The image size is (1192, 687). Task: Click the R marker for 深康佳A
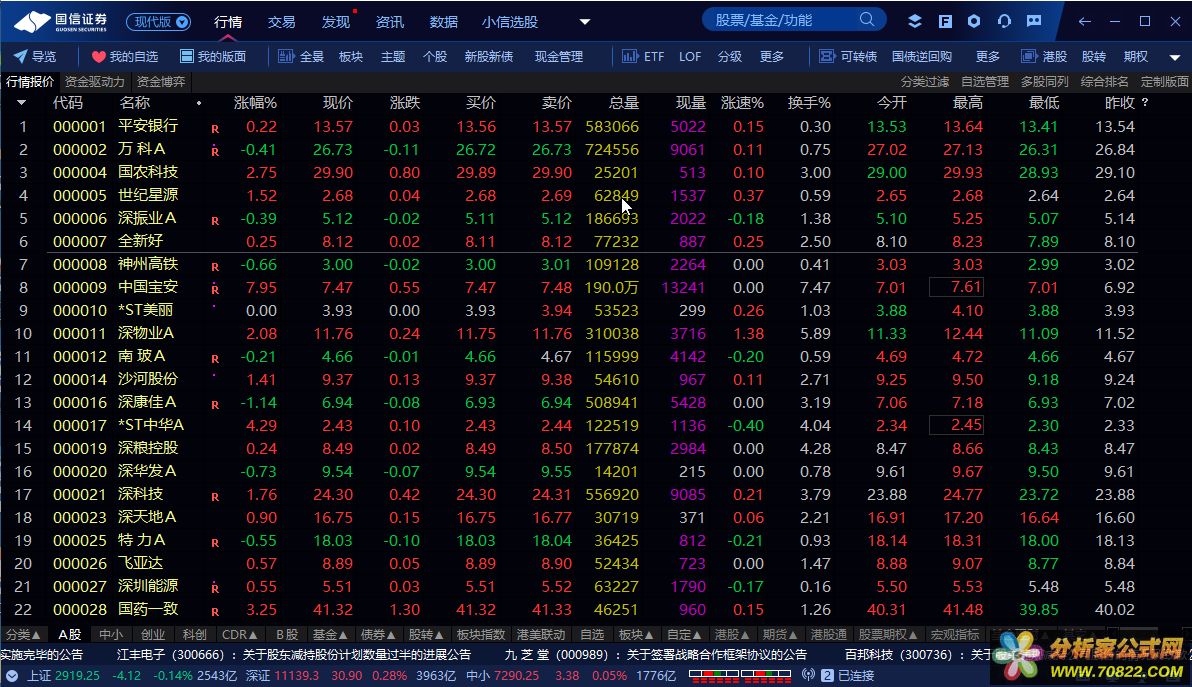point(215,405)
